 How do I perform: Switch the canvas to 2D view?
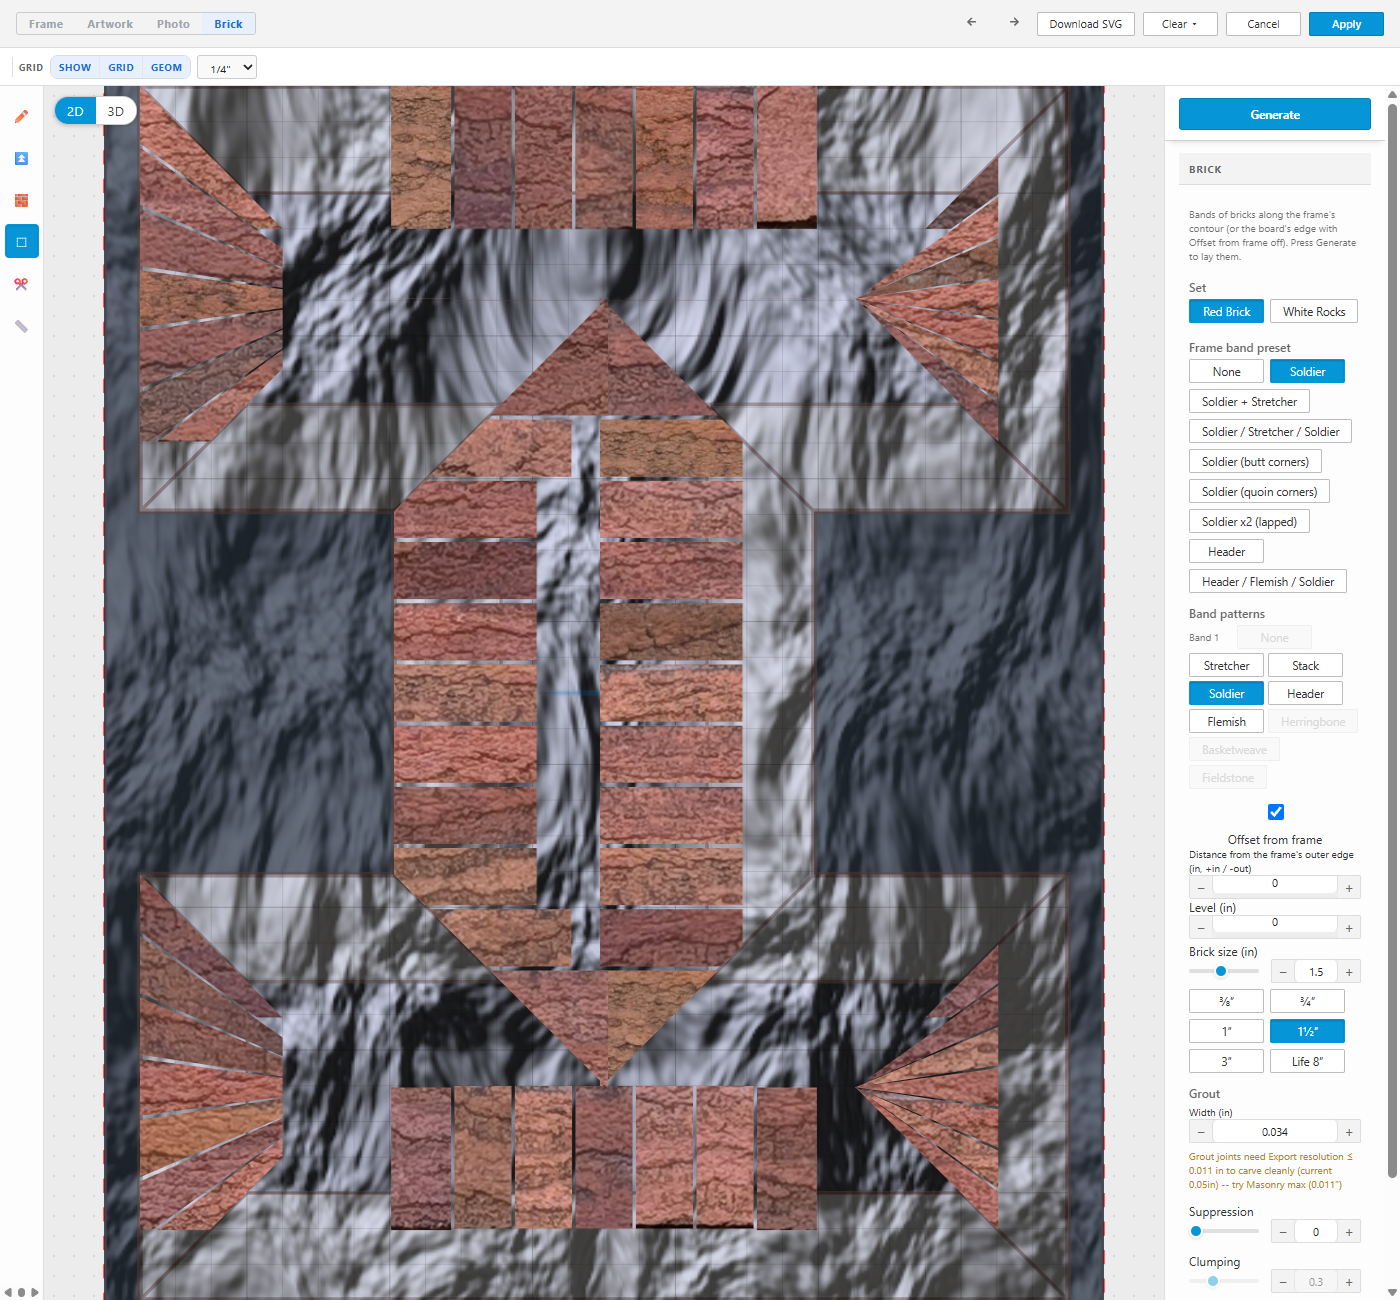(x=75, y=111)
